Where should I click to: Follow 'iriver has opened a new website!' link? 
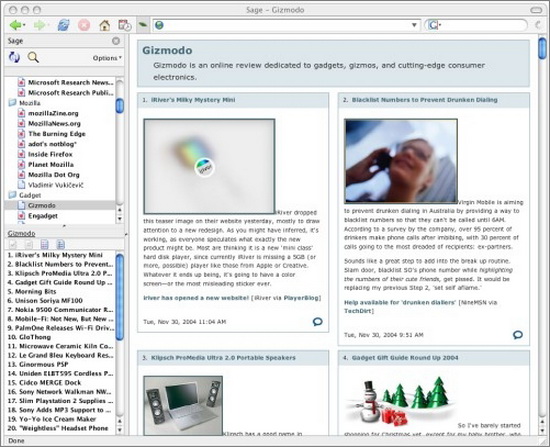(196, 298)
